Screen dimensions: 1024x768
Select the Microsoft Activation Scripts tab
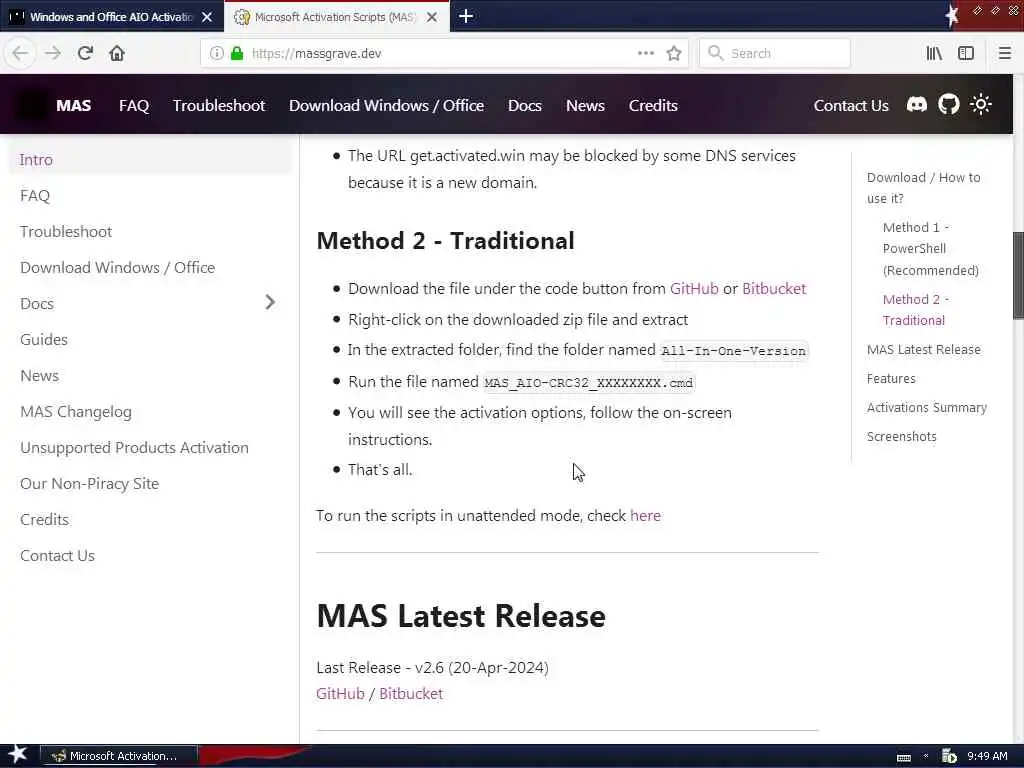click(336, 17)
